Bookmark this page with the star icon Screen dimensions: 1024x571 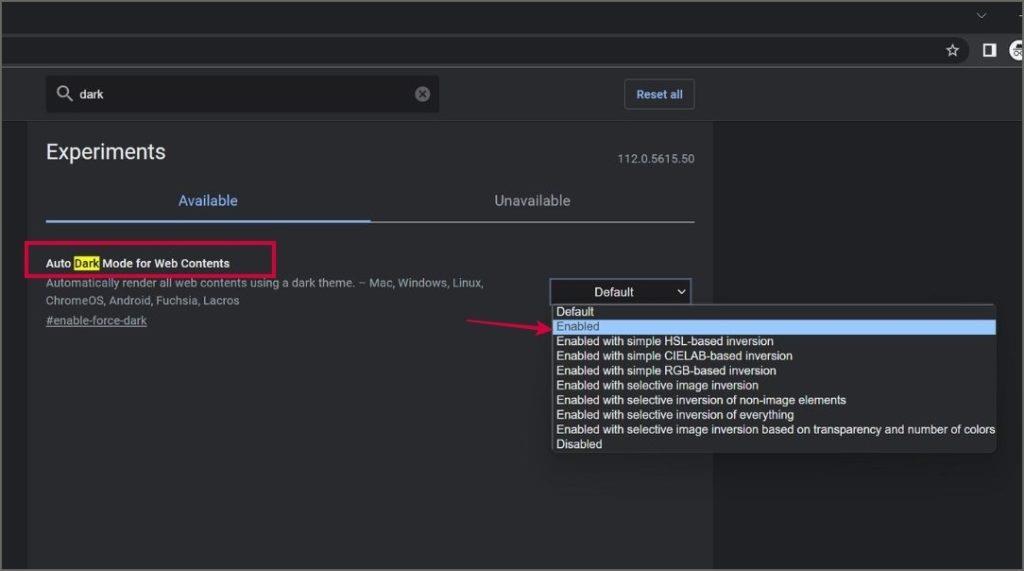(952, 50)
